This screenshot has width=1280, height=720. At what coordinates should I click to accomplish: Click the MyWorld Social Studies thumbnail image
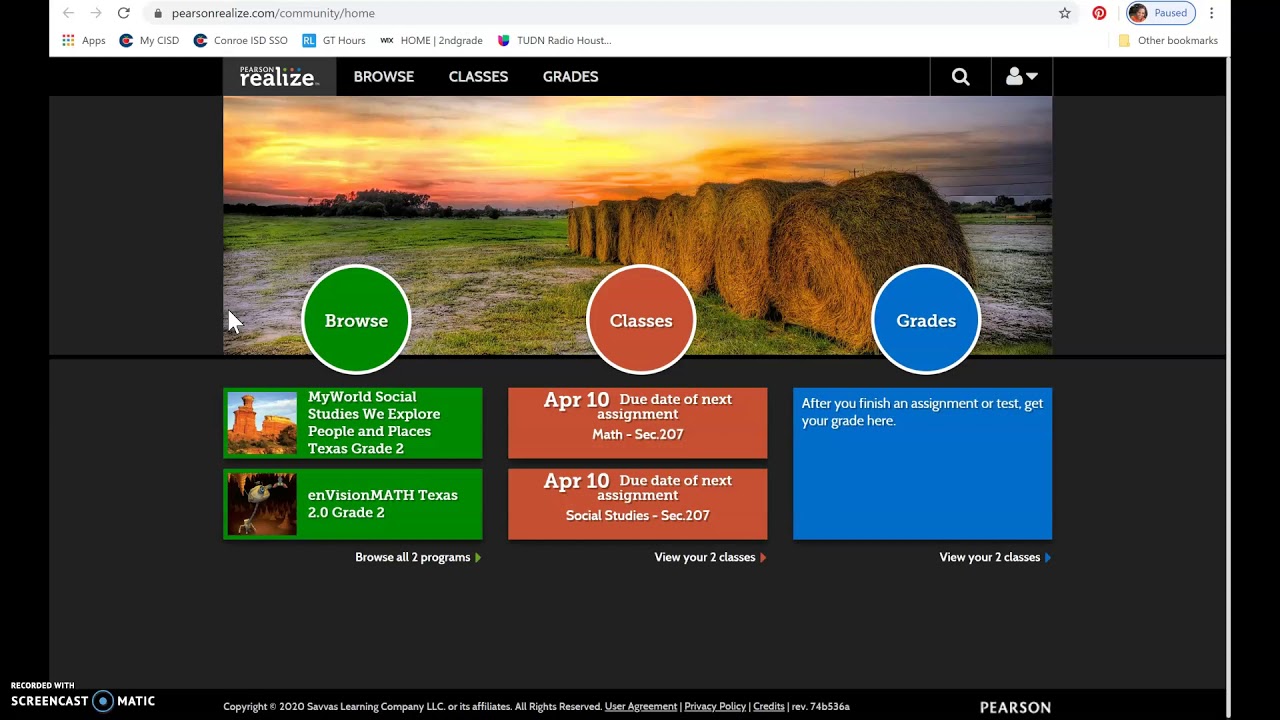click(262, 423)
